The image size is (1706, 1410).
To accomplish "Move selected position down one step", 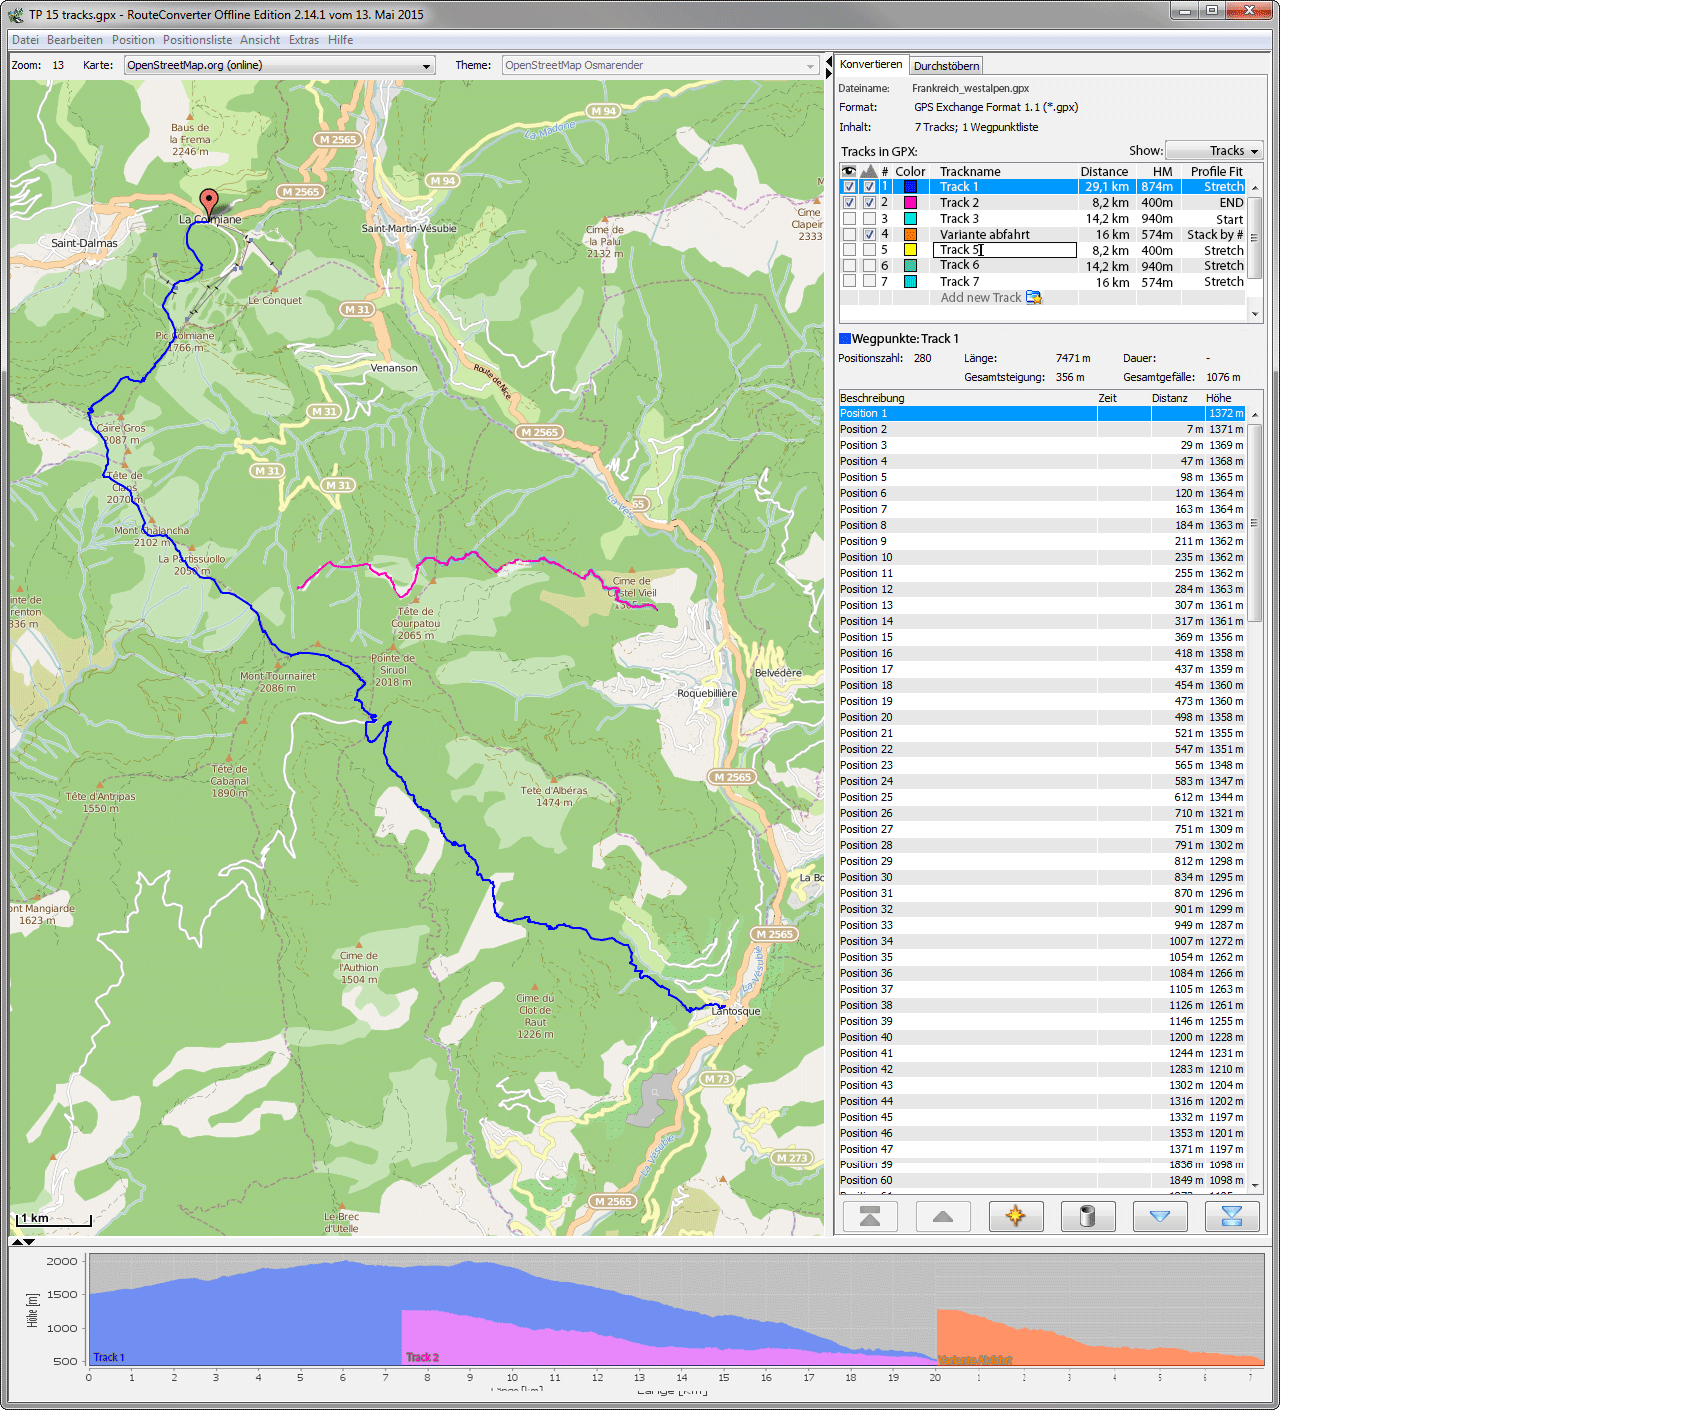I will click(1159, 1216).
